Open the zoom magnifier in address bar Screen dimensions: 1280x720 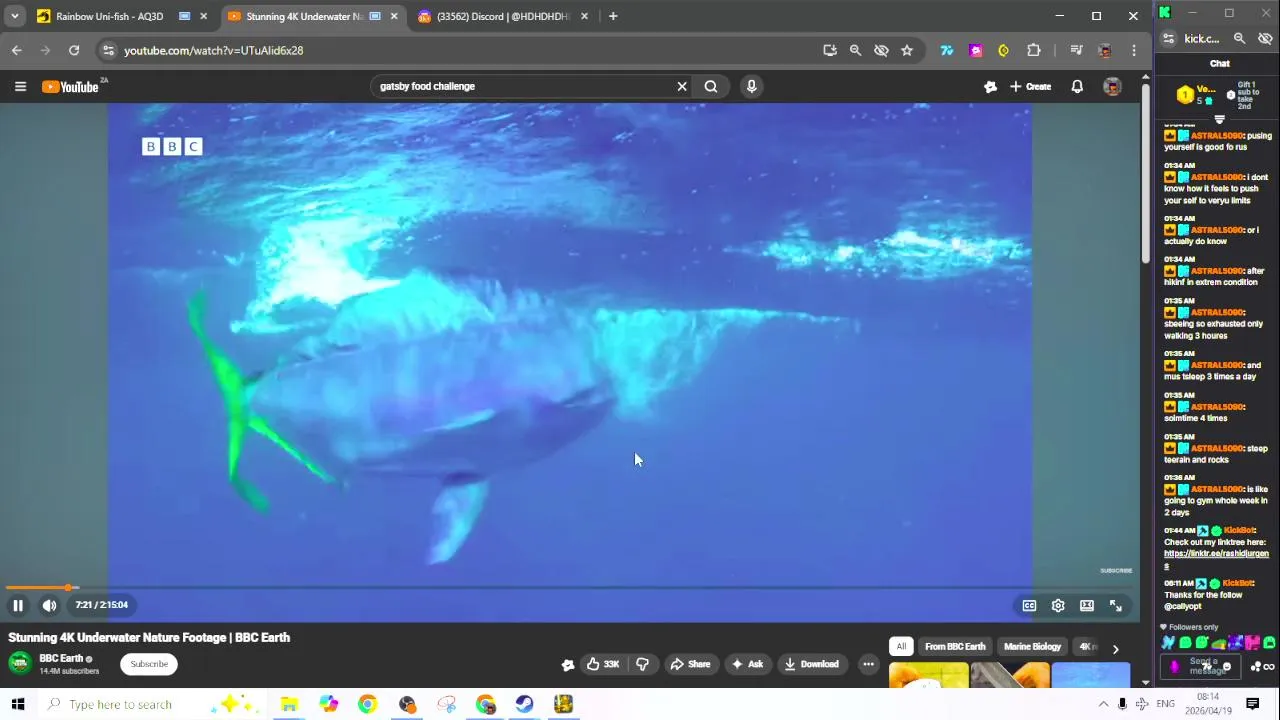click(x=855, y=50)
